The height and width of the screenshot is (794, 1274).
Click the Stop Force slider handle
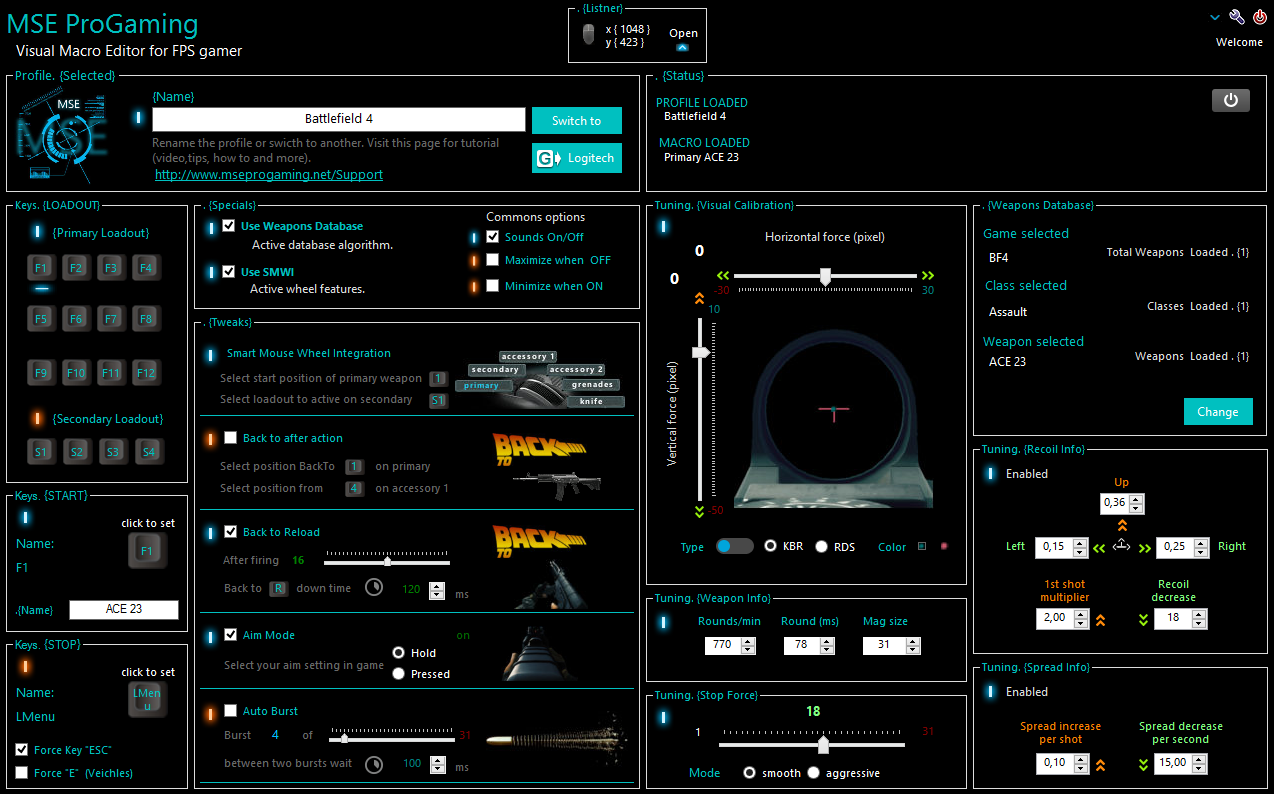823,745
